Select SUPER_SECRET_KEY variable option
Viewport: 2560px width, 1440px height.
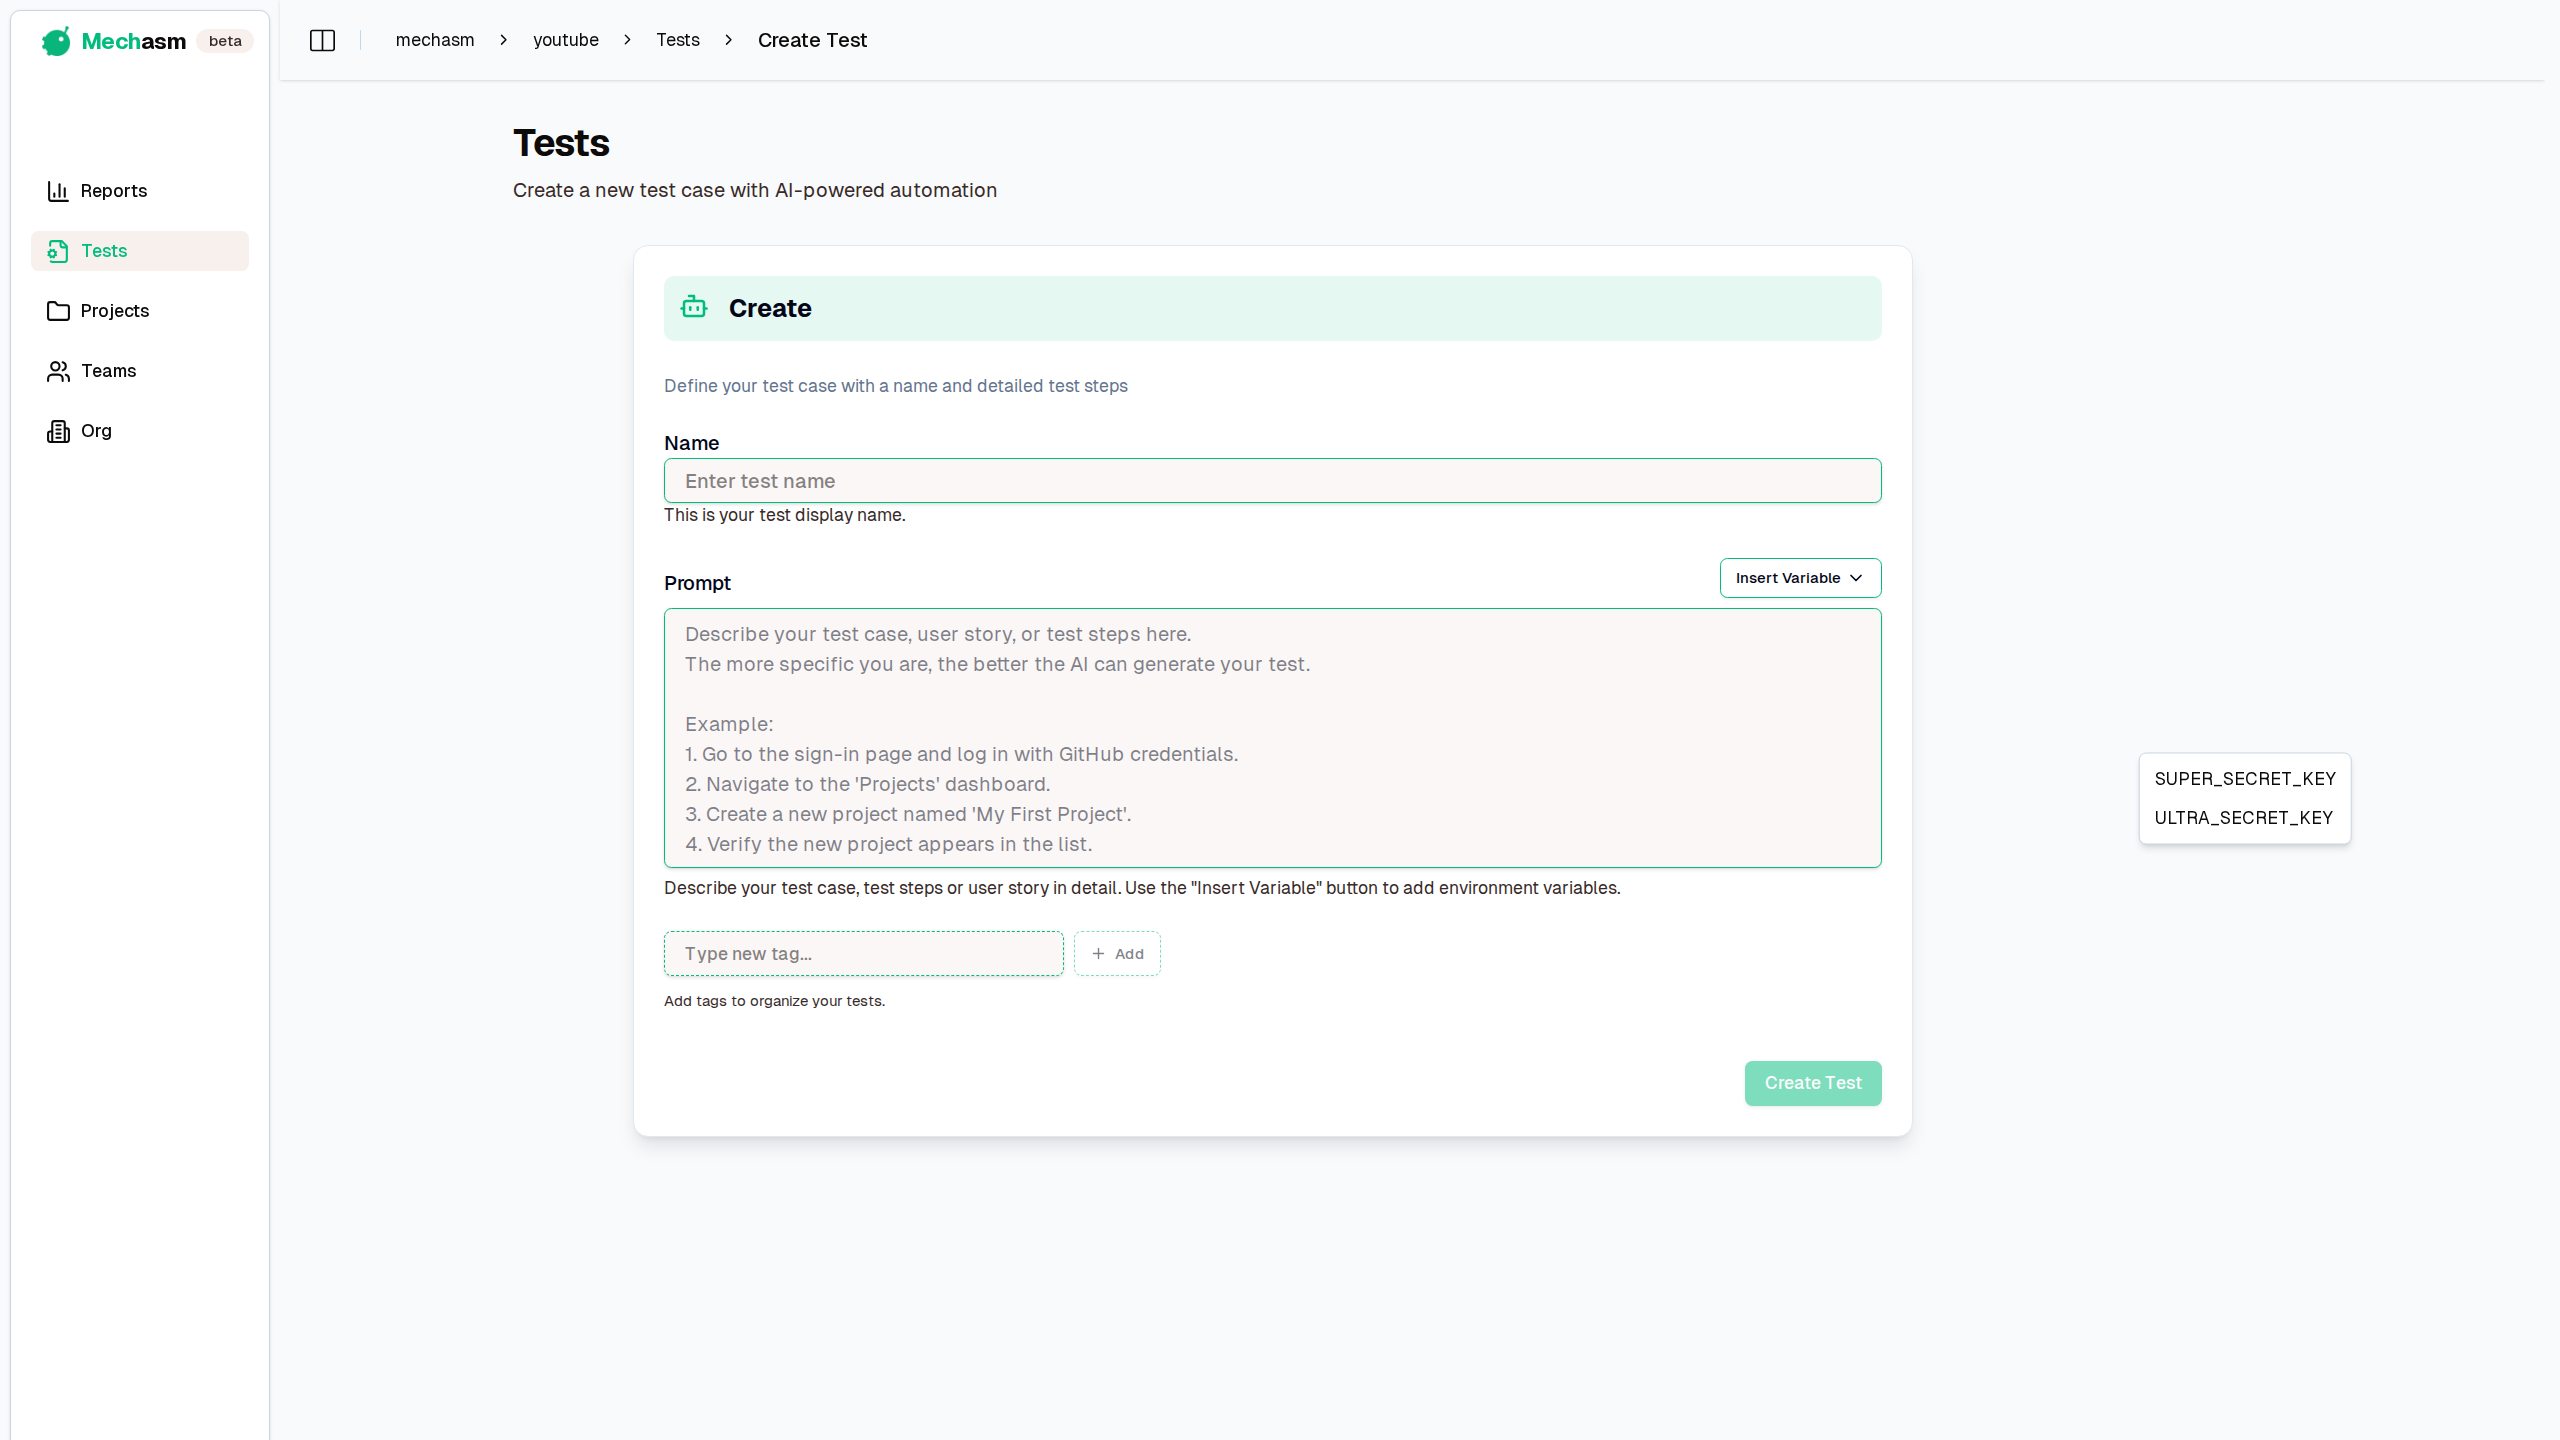click(x=2245, y=779)
